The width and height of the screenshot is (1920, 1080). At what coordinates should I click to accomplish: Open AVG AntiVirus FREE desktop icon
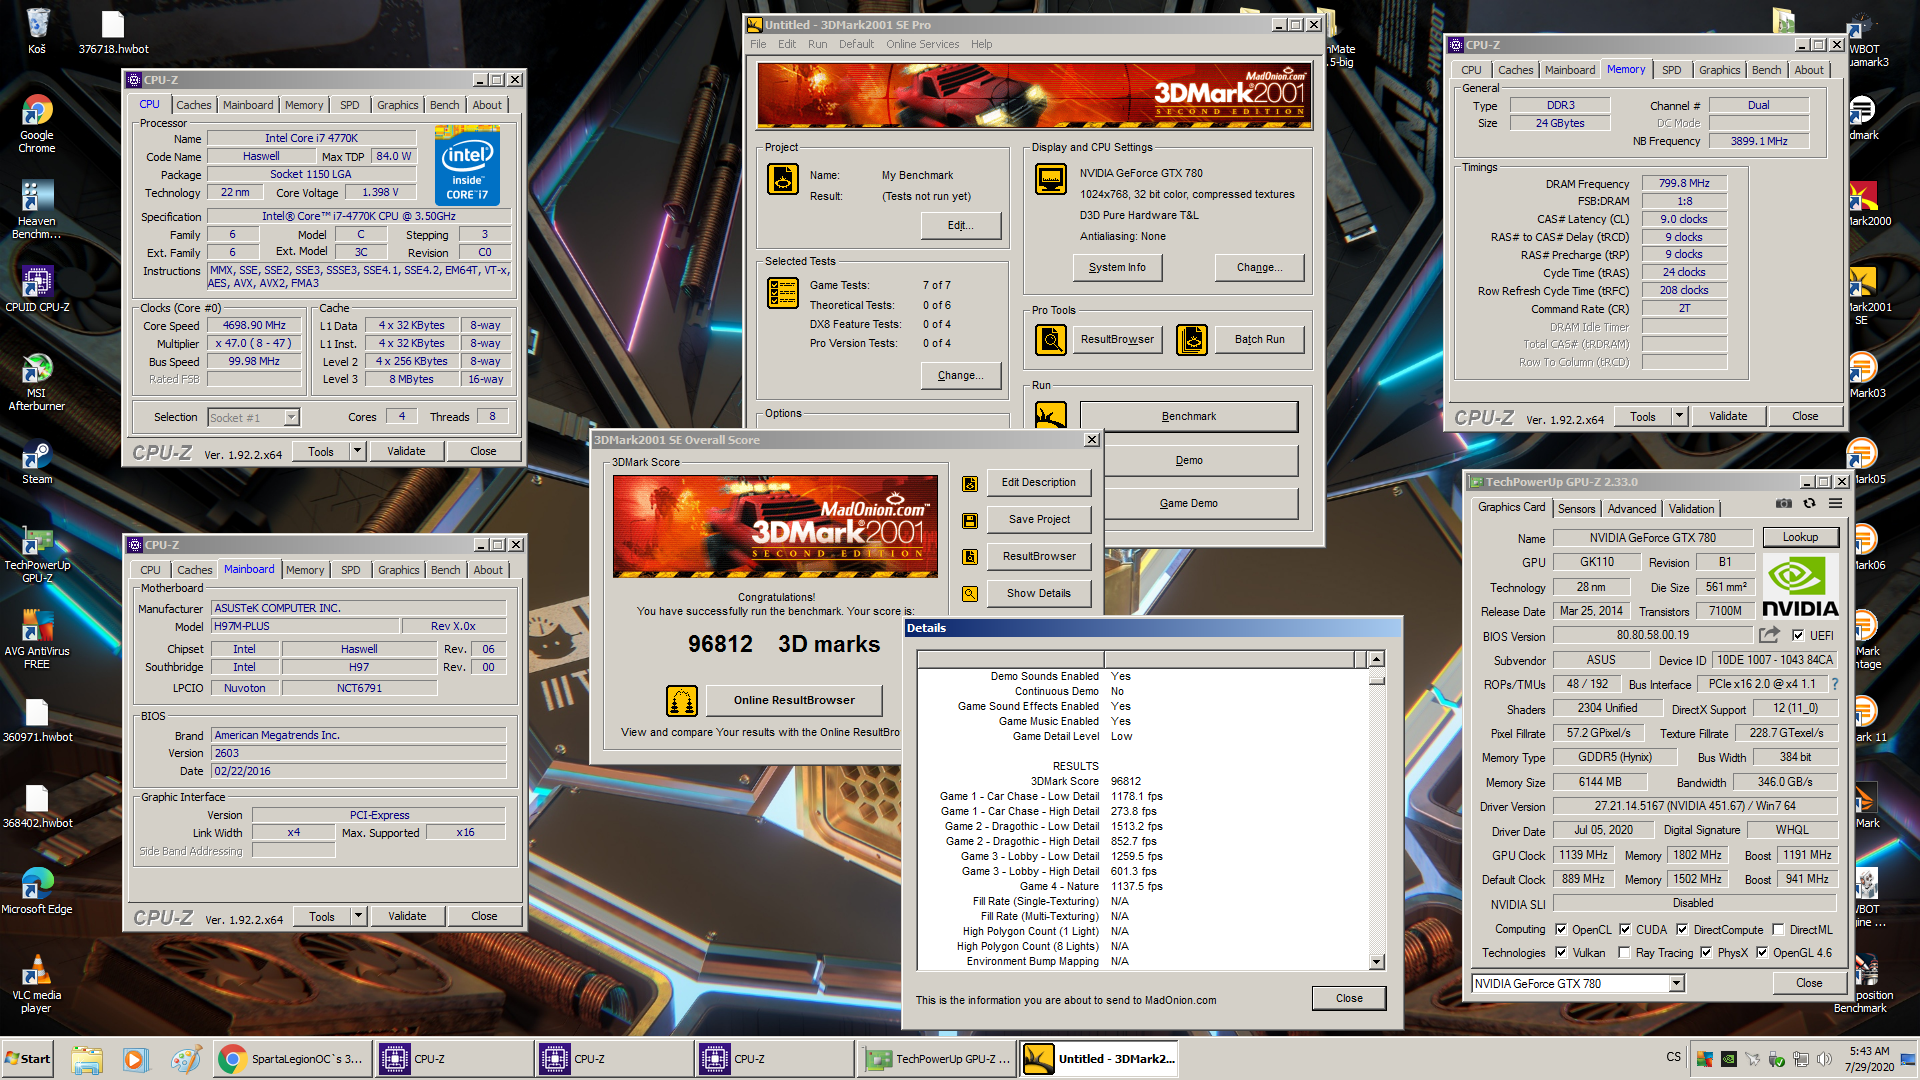pyautogui.click(x=37, y=640)
